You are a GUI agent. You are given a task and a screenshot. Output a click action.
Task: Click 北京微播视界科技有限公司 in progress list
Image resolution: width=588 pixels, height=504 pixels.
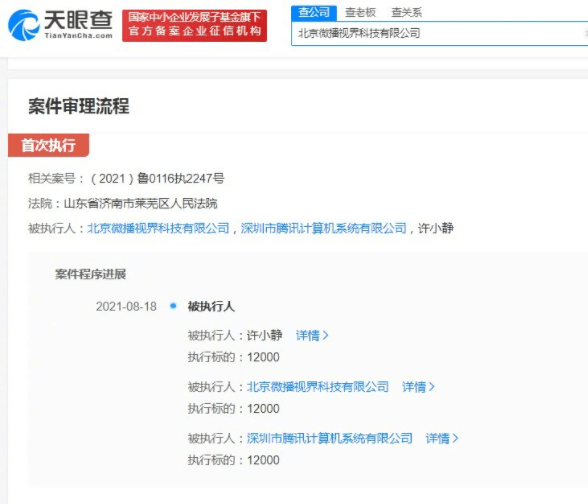318,387
